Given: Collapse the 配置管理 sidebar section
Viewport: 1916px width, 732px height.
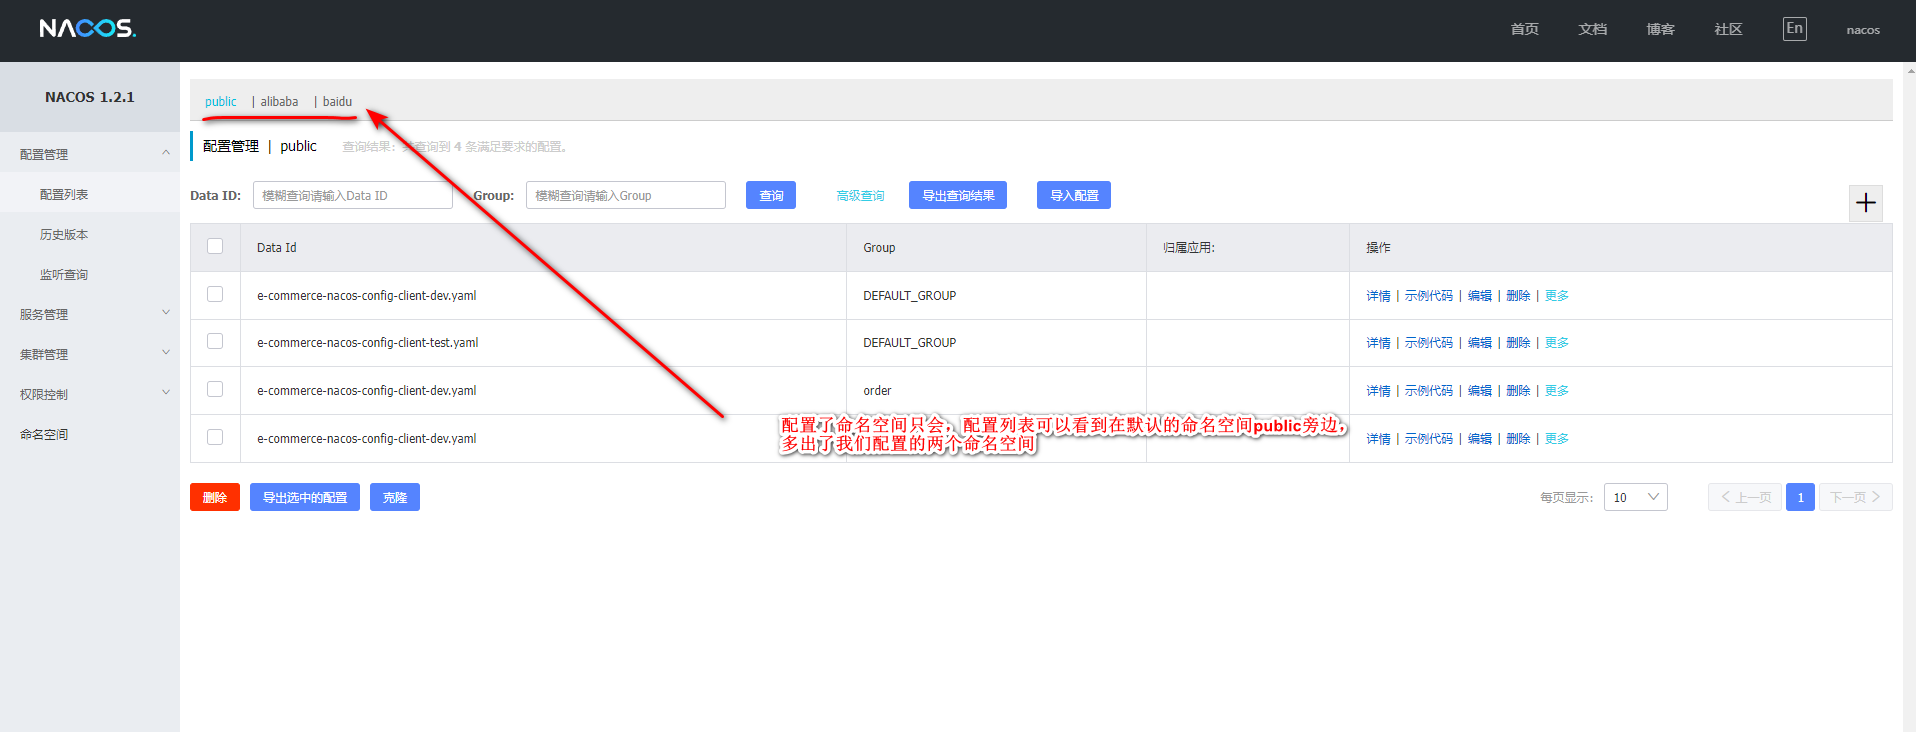Looking at the screenshot, I should point(90,154).
